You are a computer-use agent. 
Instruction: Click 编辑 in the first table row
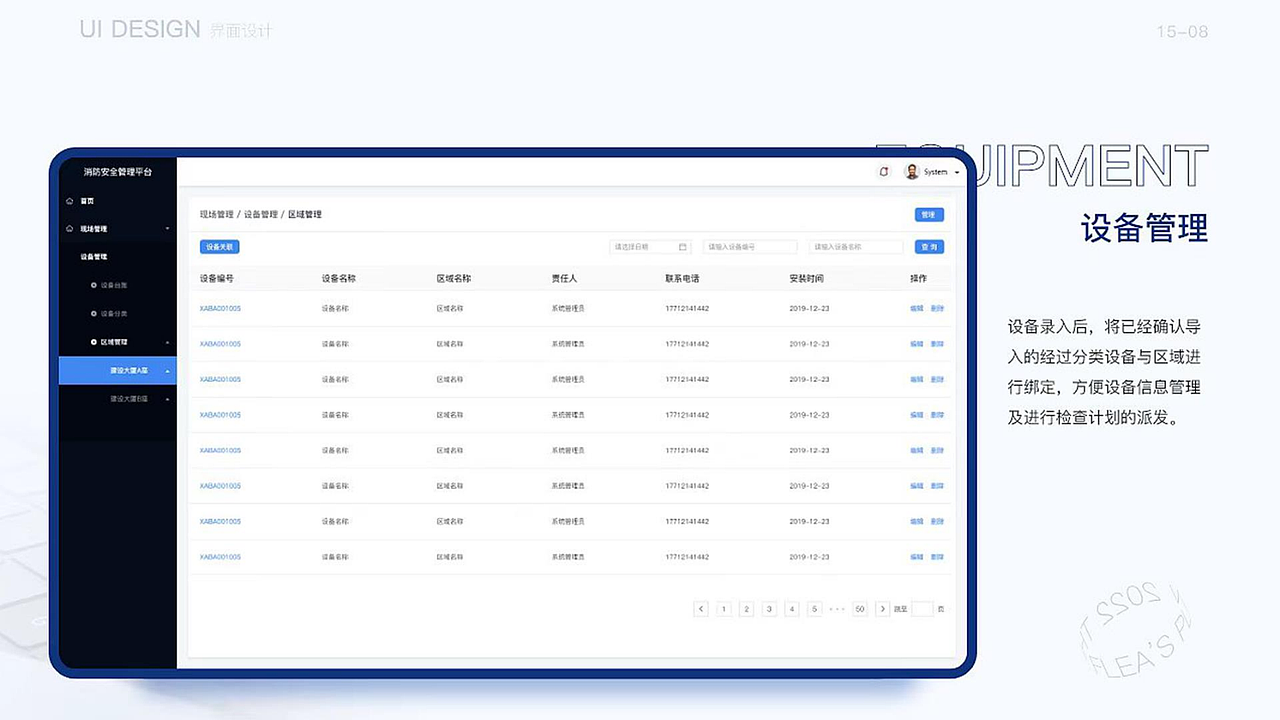[x=917, y=308]
